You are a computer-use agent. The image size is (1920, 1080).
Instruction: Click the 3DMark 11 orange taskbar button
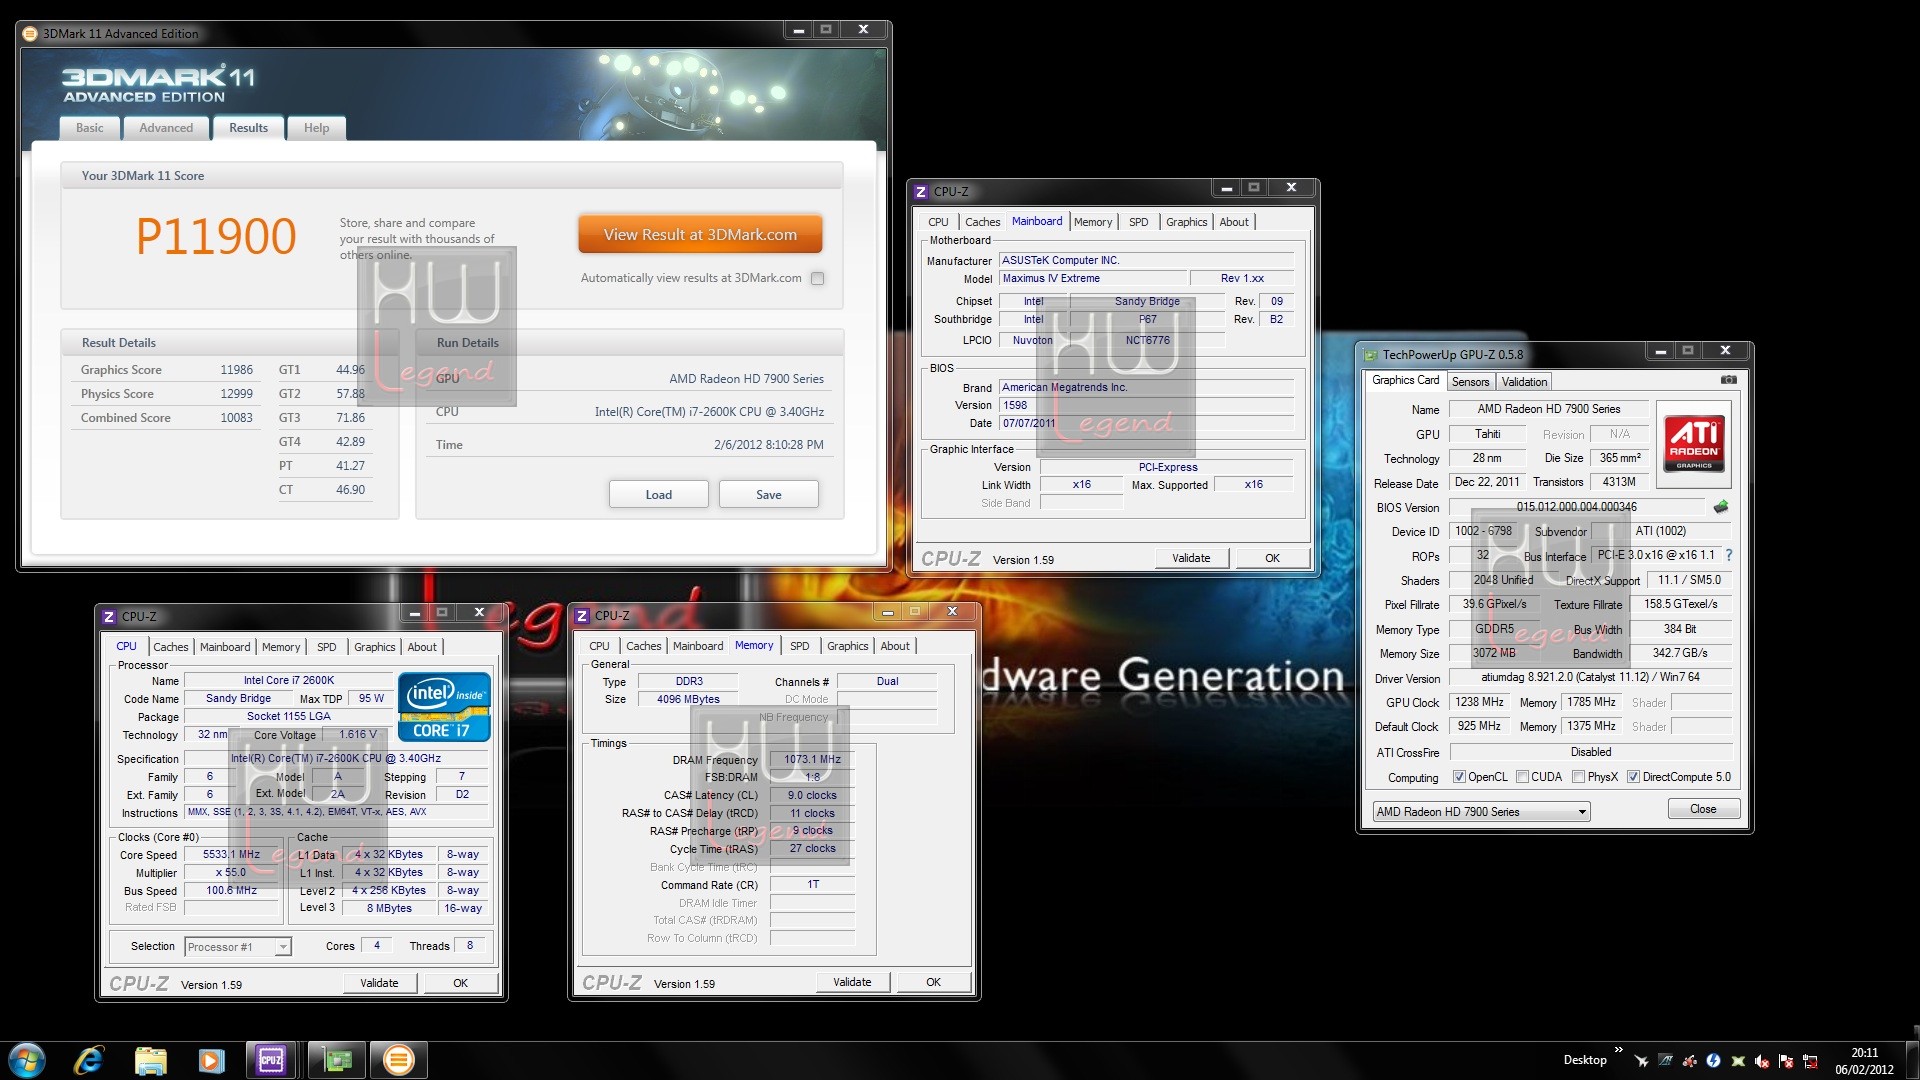click(x=398, y=1060)
